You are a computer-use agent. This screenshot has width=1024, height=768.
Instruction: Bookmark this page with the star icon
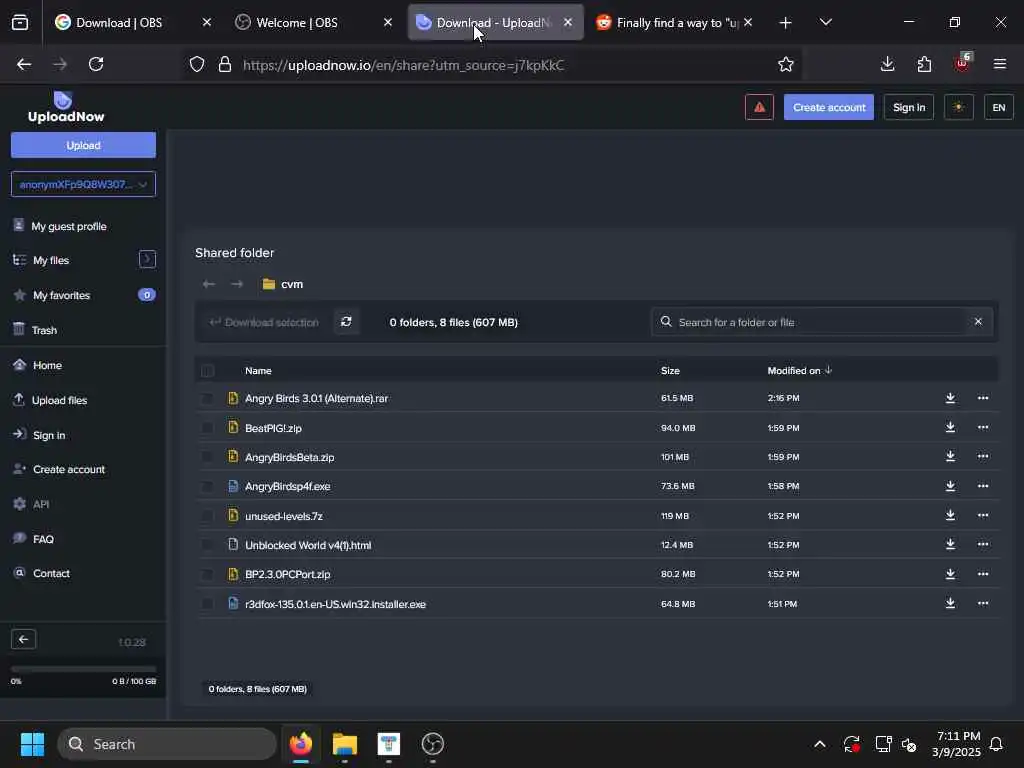coord(786,64)
